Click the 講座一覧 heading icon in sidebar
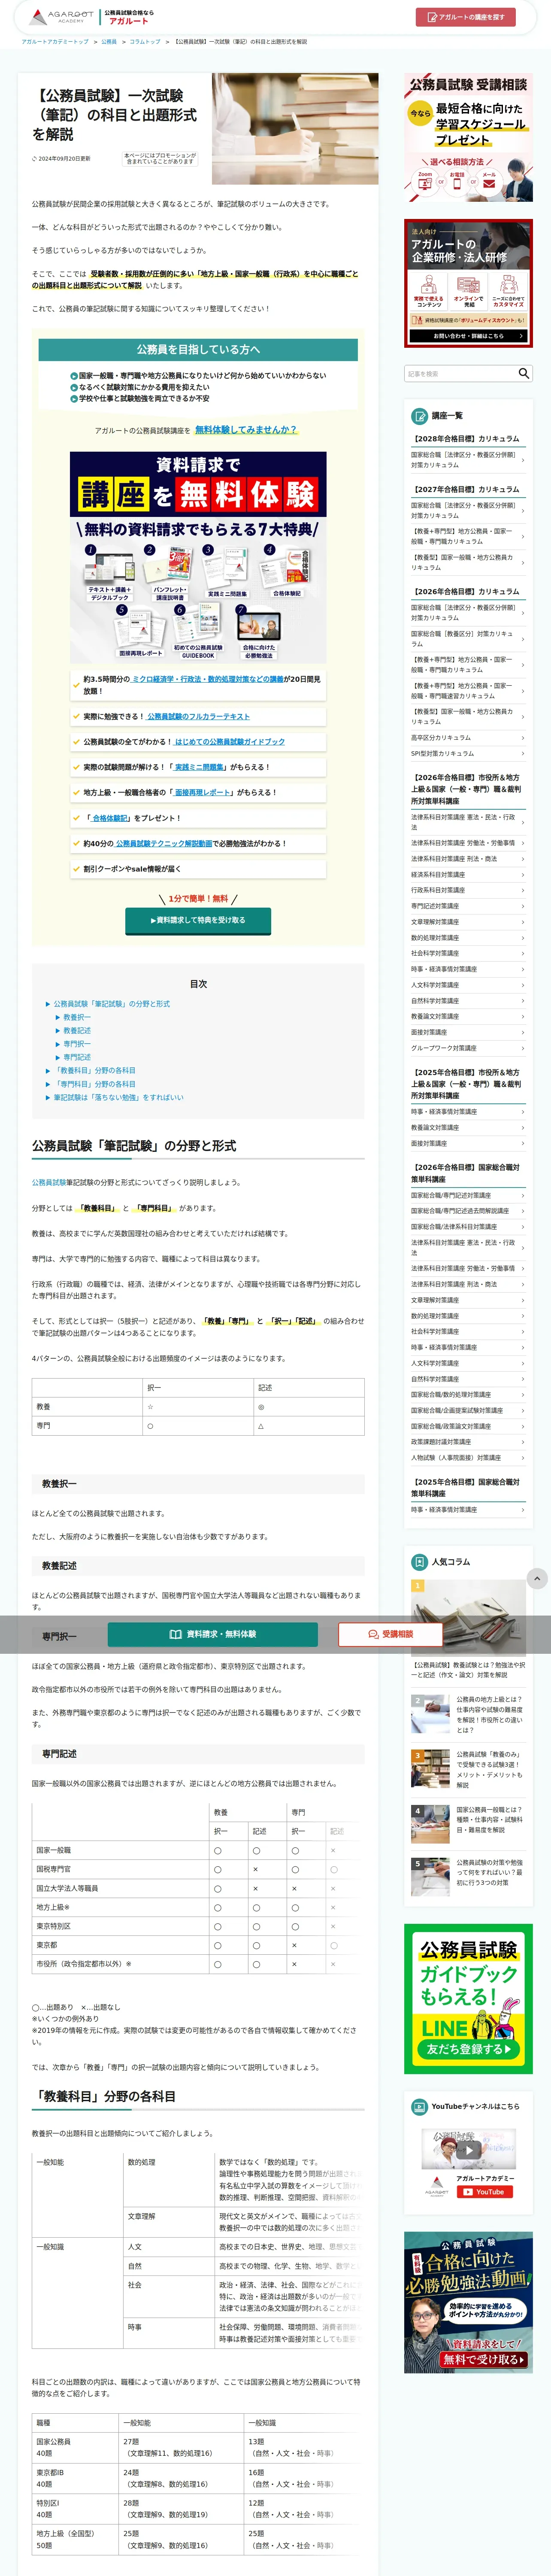 [x=419, y=415]
